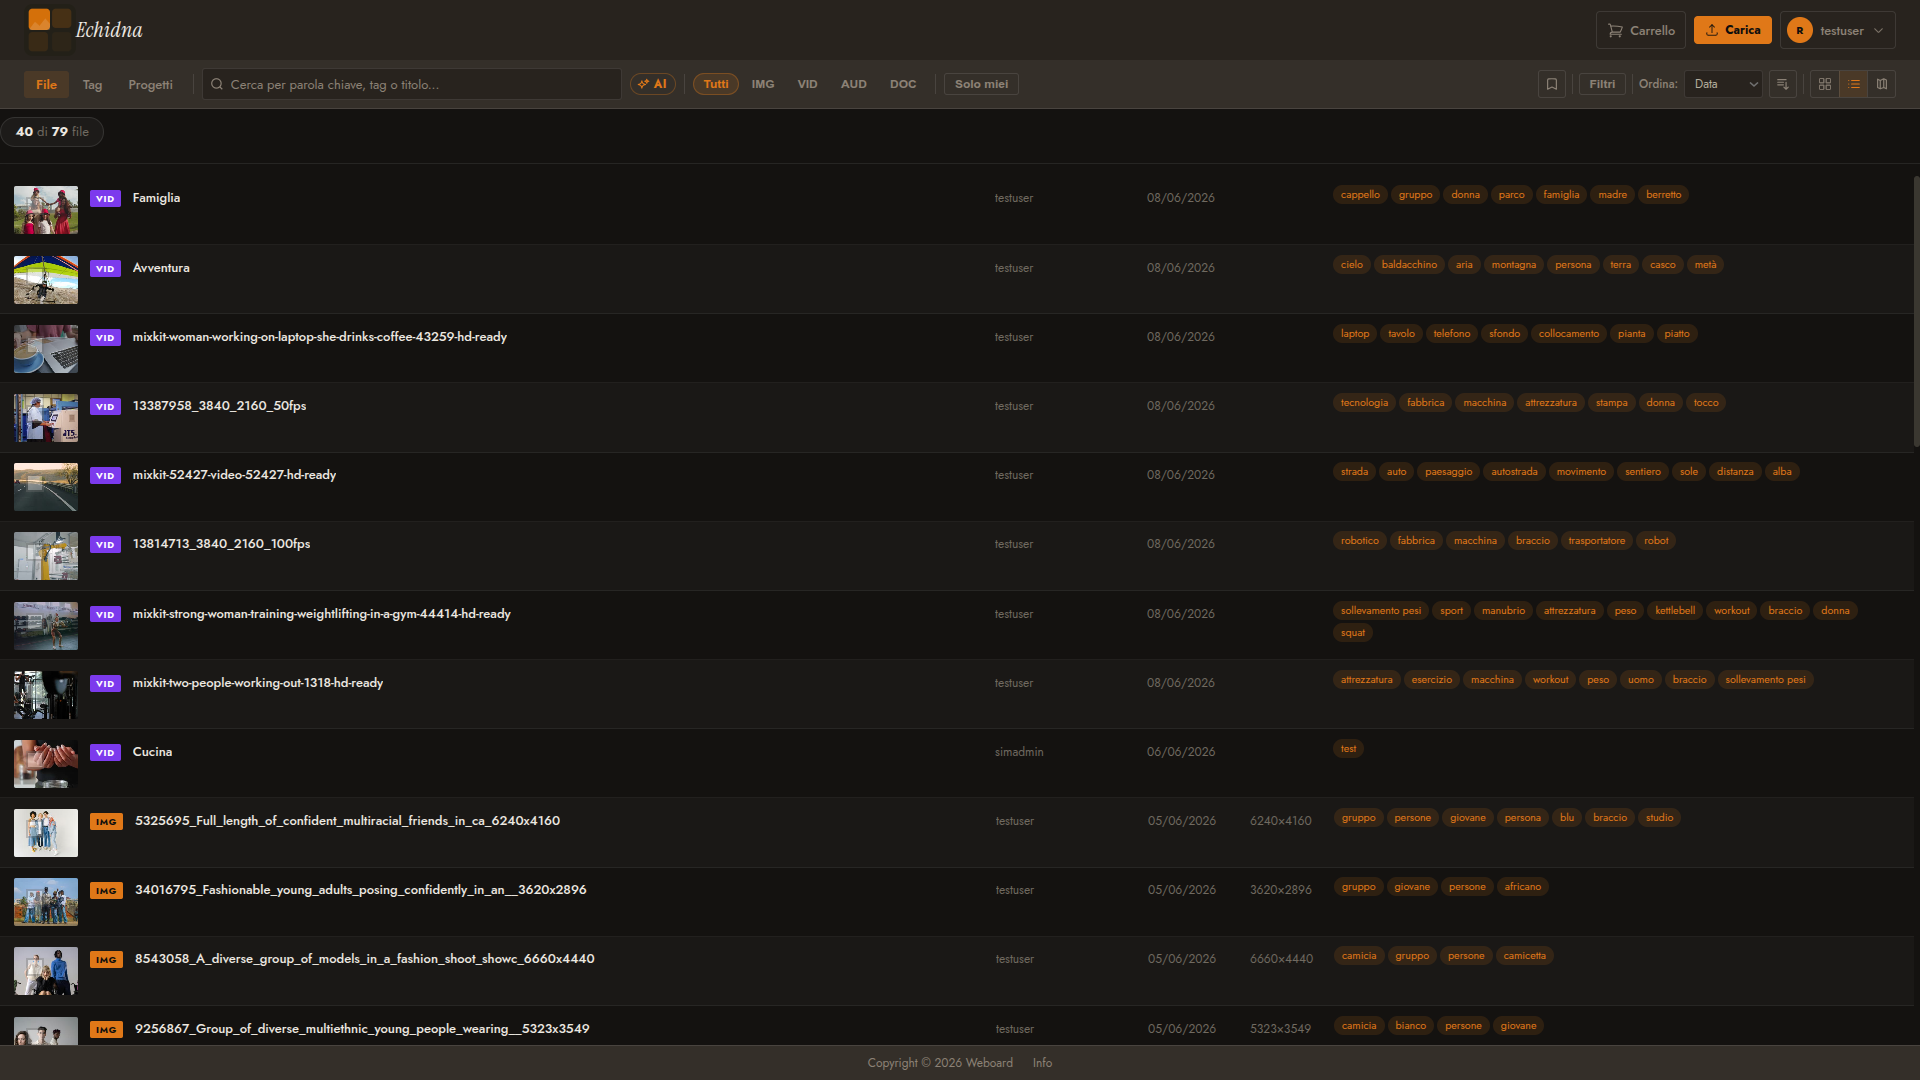Open the Famiglia video thumbnail
1920x1080 pixels.
coord(46,210)
